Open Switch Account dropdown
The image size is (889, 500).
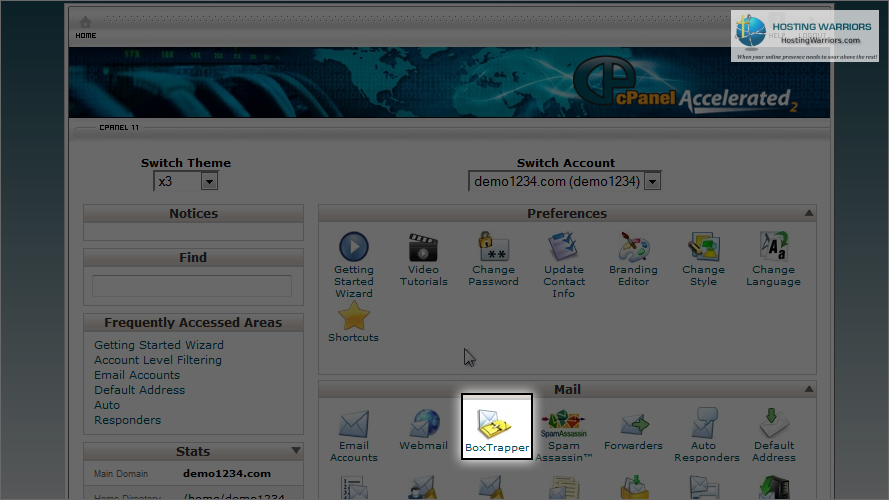tap(565, 181)
